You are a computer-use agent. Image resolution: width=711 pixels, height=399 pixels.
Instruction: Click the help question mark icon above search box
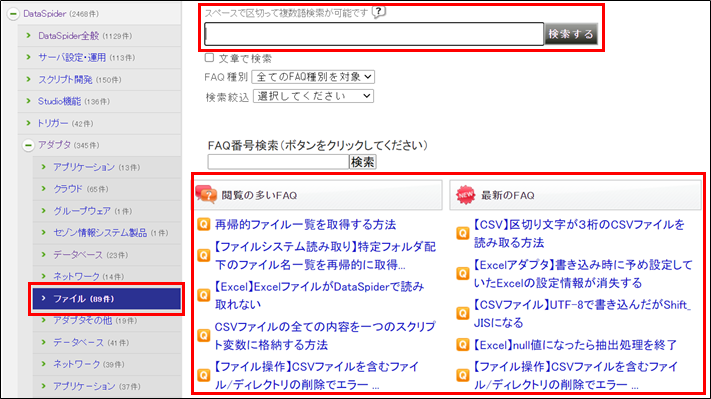click(x=379, y=12)
